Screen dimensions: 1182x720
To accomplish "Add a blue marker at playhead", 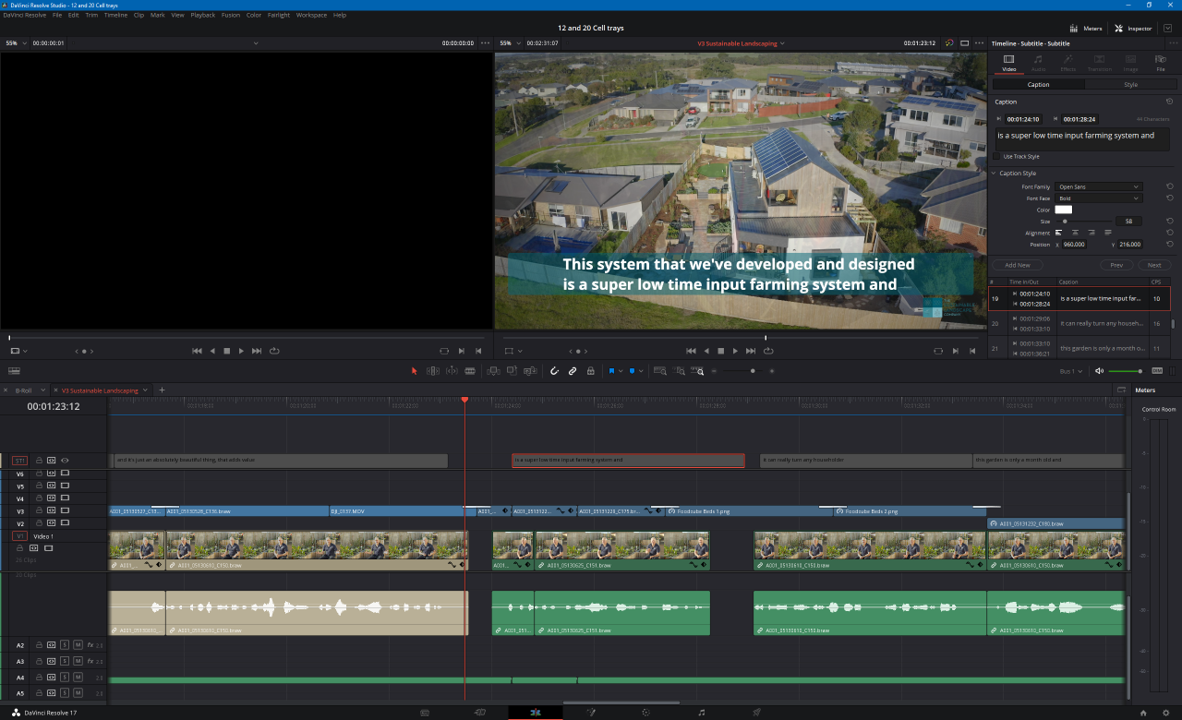I will click(632, 371).
